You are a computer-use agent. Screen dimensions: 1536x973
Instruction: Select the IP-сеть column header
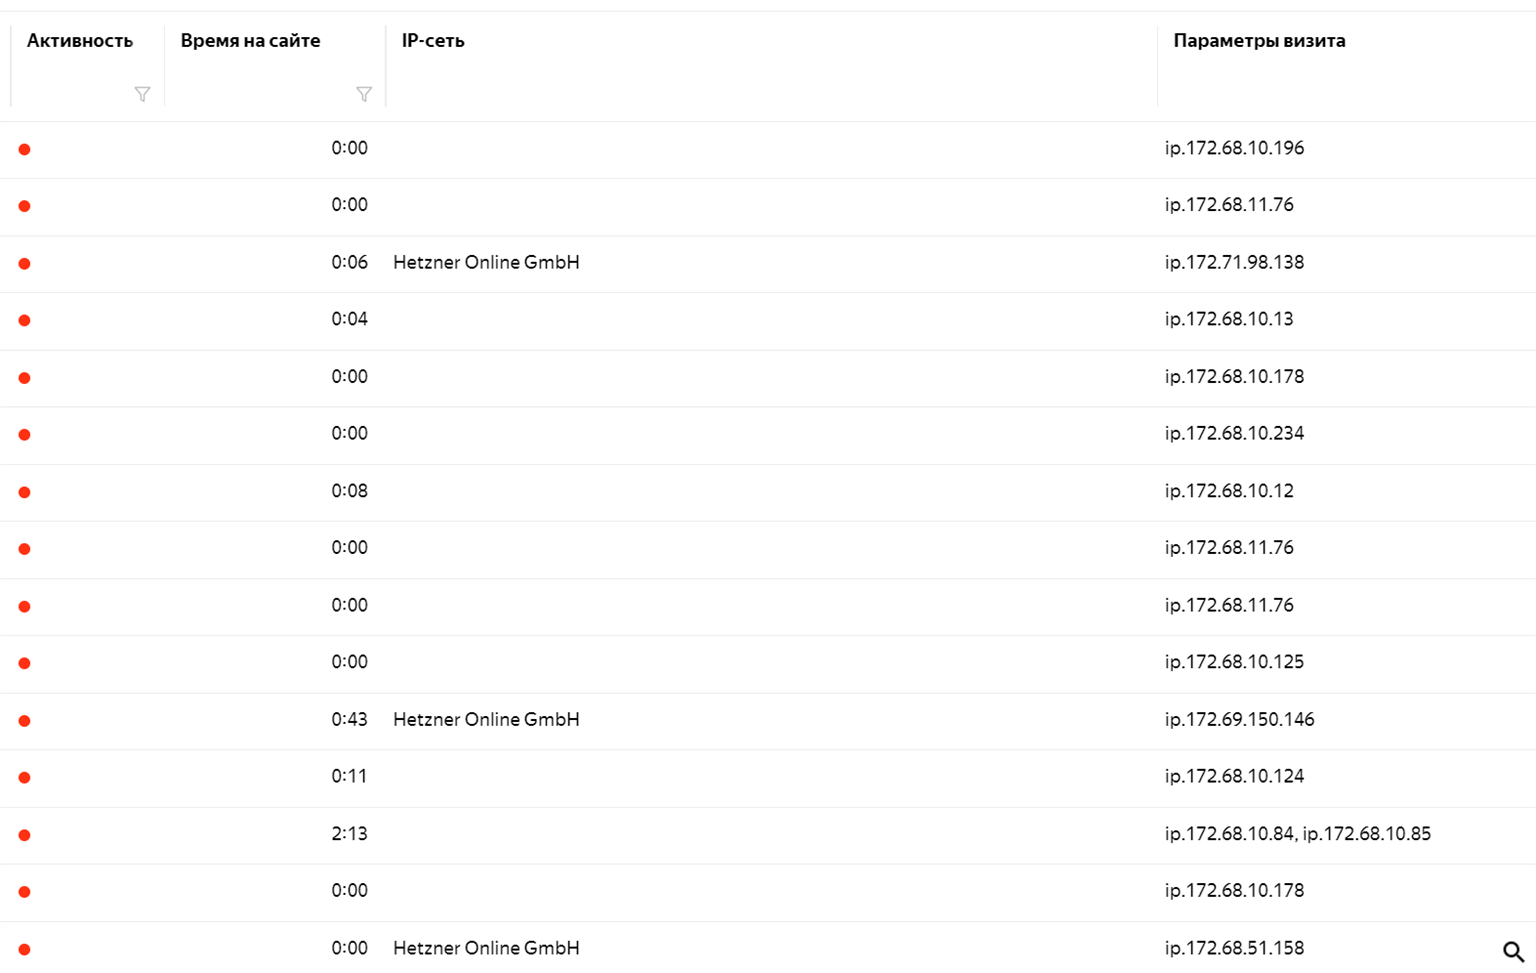(x=433, y=41)
